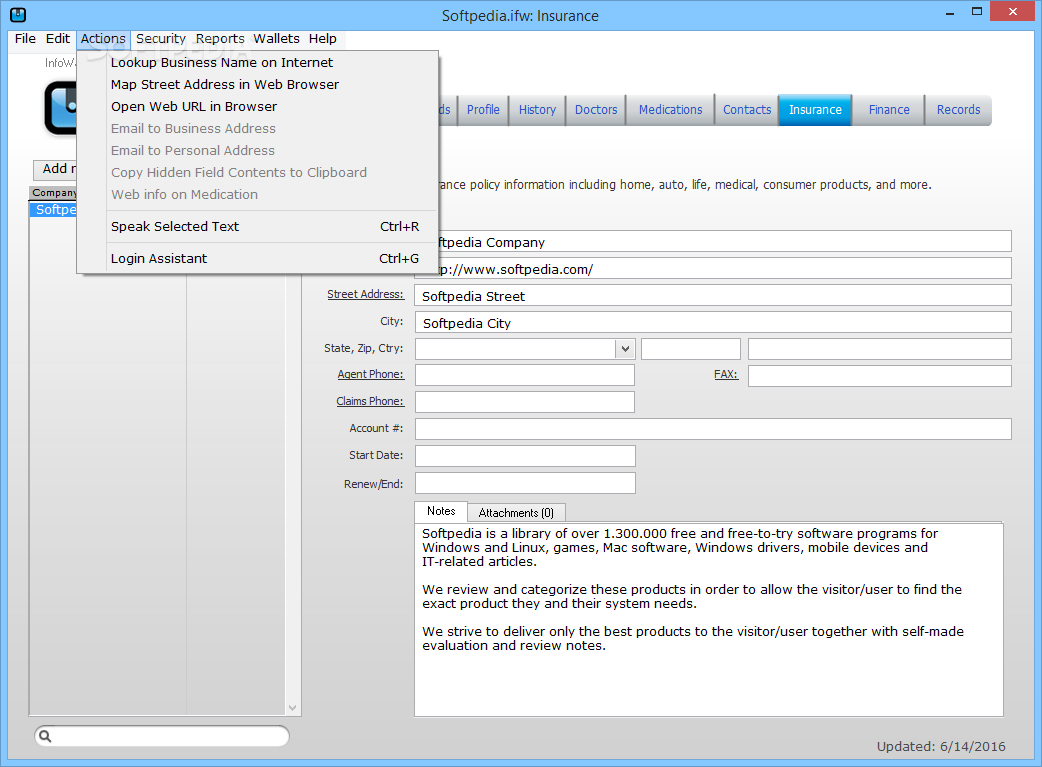Click the search box at bottom left
The height and width of the screenshot is (767, 1042).
click(x=162, y=736)
